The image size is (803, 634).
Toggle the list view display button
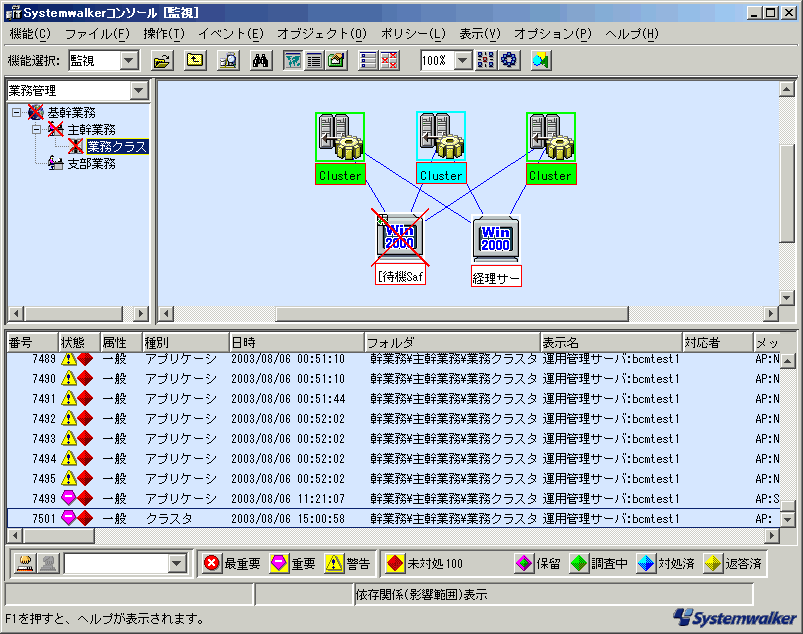[314, 61]
